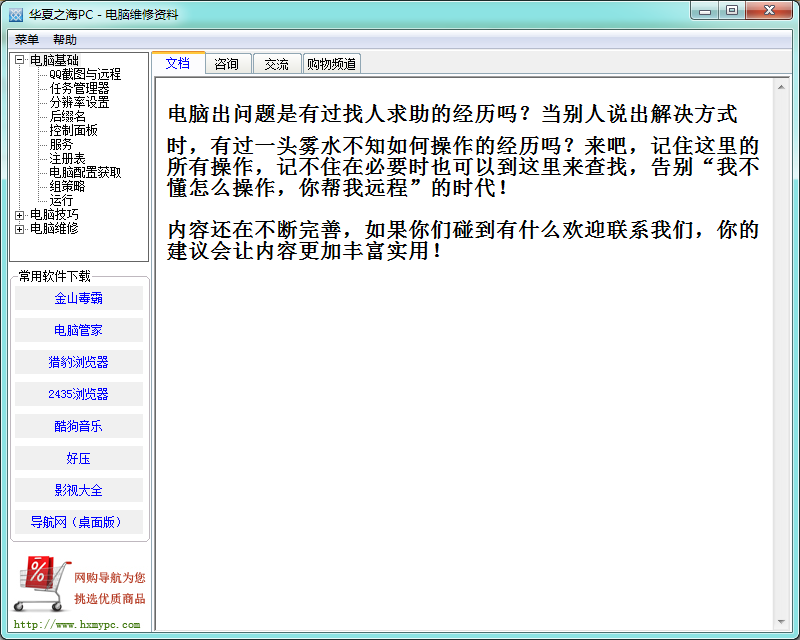The width and height of the screenshot is (800, 640).
Task: Collapse the 电脑基础 tree node
Action: [19, 60]
